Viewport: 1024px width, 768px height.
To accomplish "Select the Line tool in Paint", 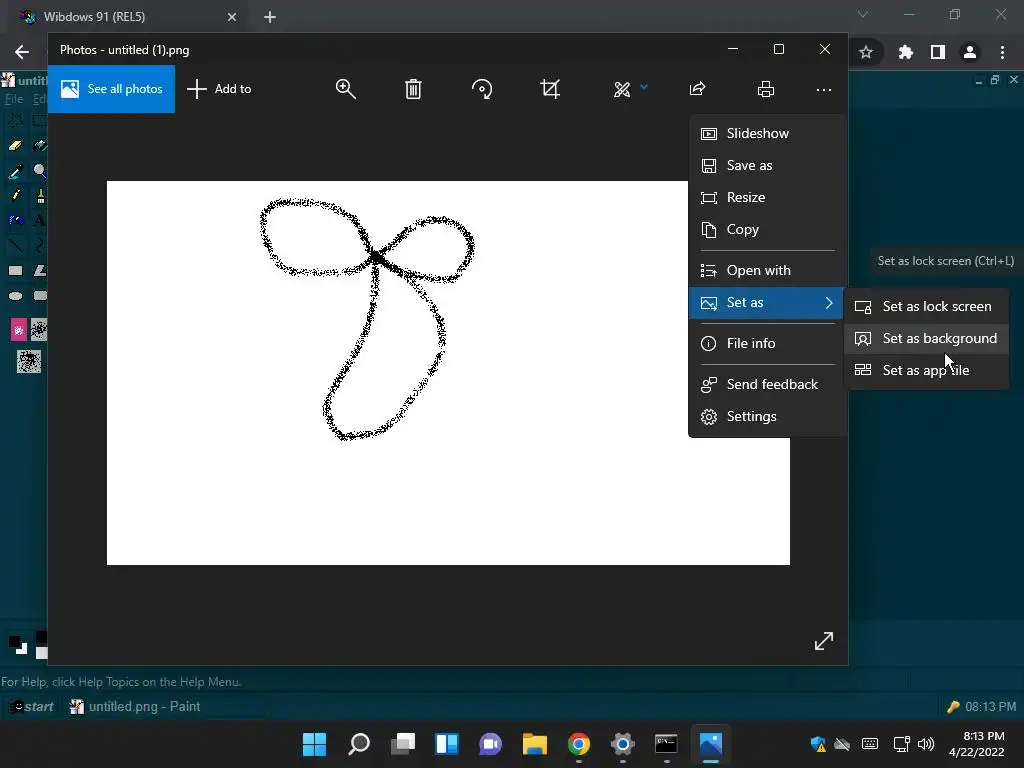I will pos(15,246).
